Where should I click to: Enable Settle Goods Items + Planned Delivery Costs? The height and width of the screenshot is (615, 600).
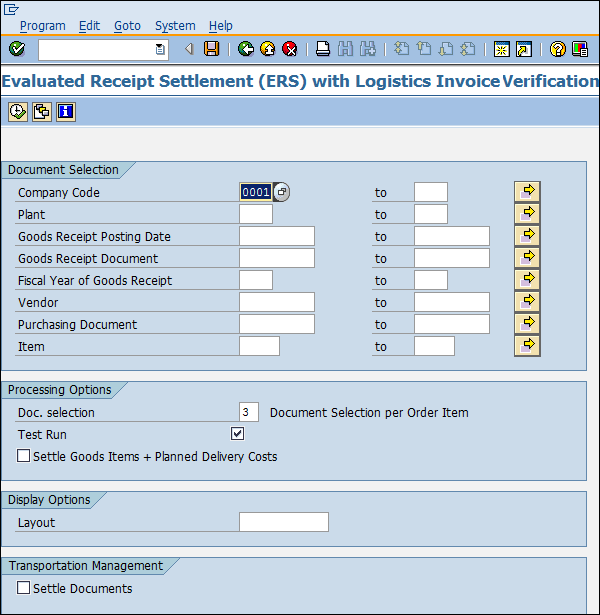(x=23, y=456)
